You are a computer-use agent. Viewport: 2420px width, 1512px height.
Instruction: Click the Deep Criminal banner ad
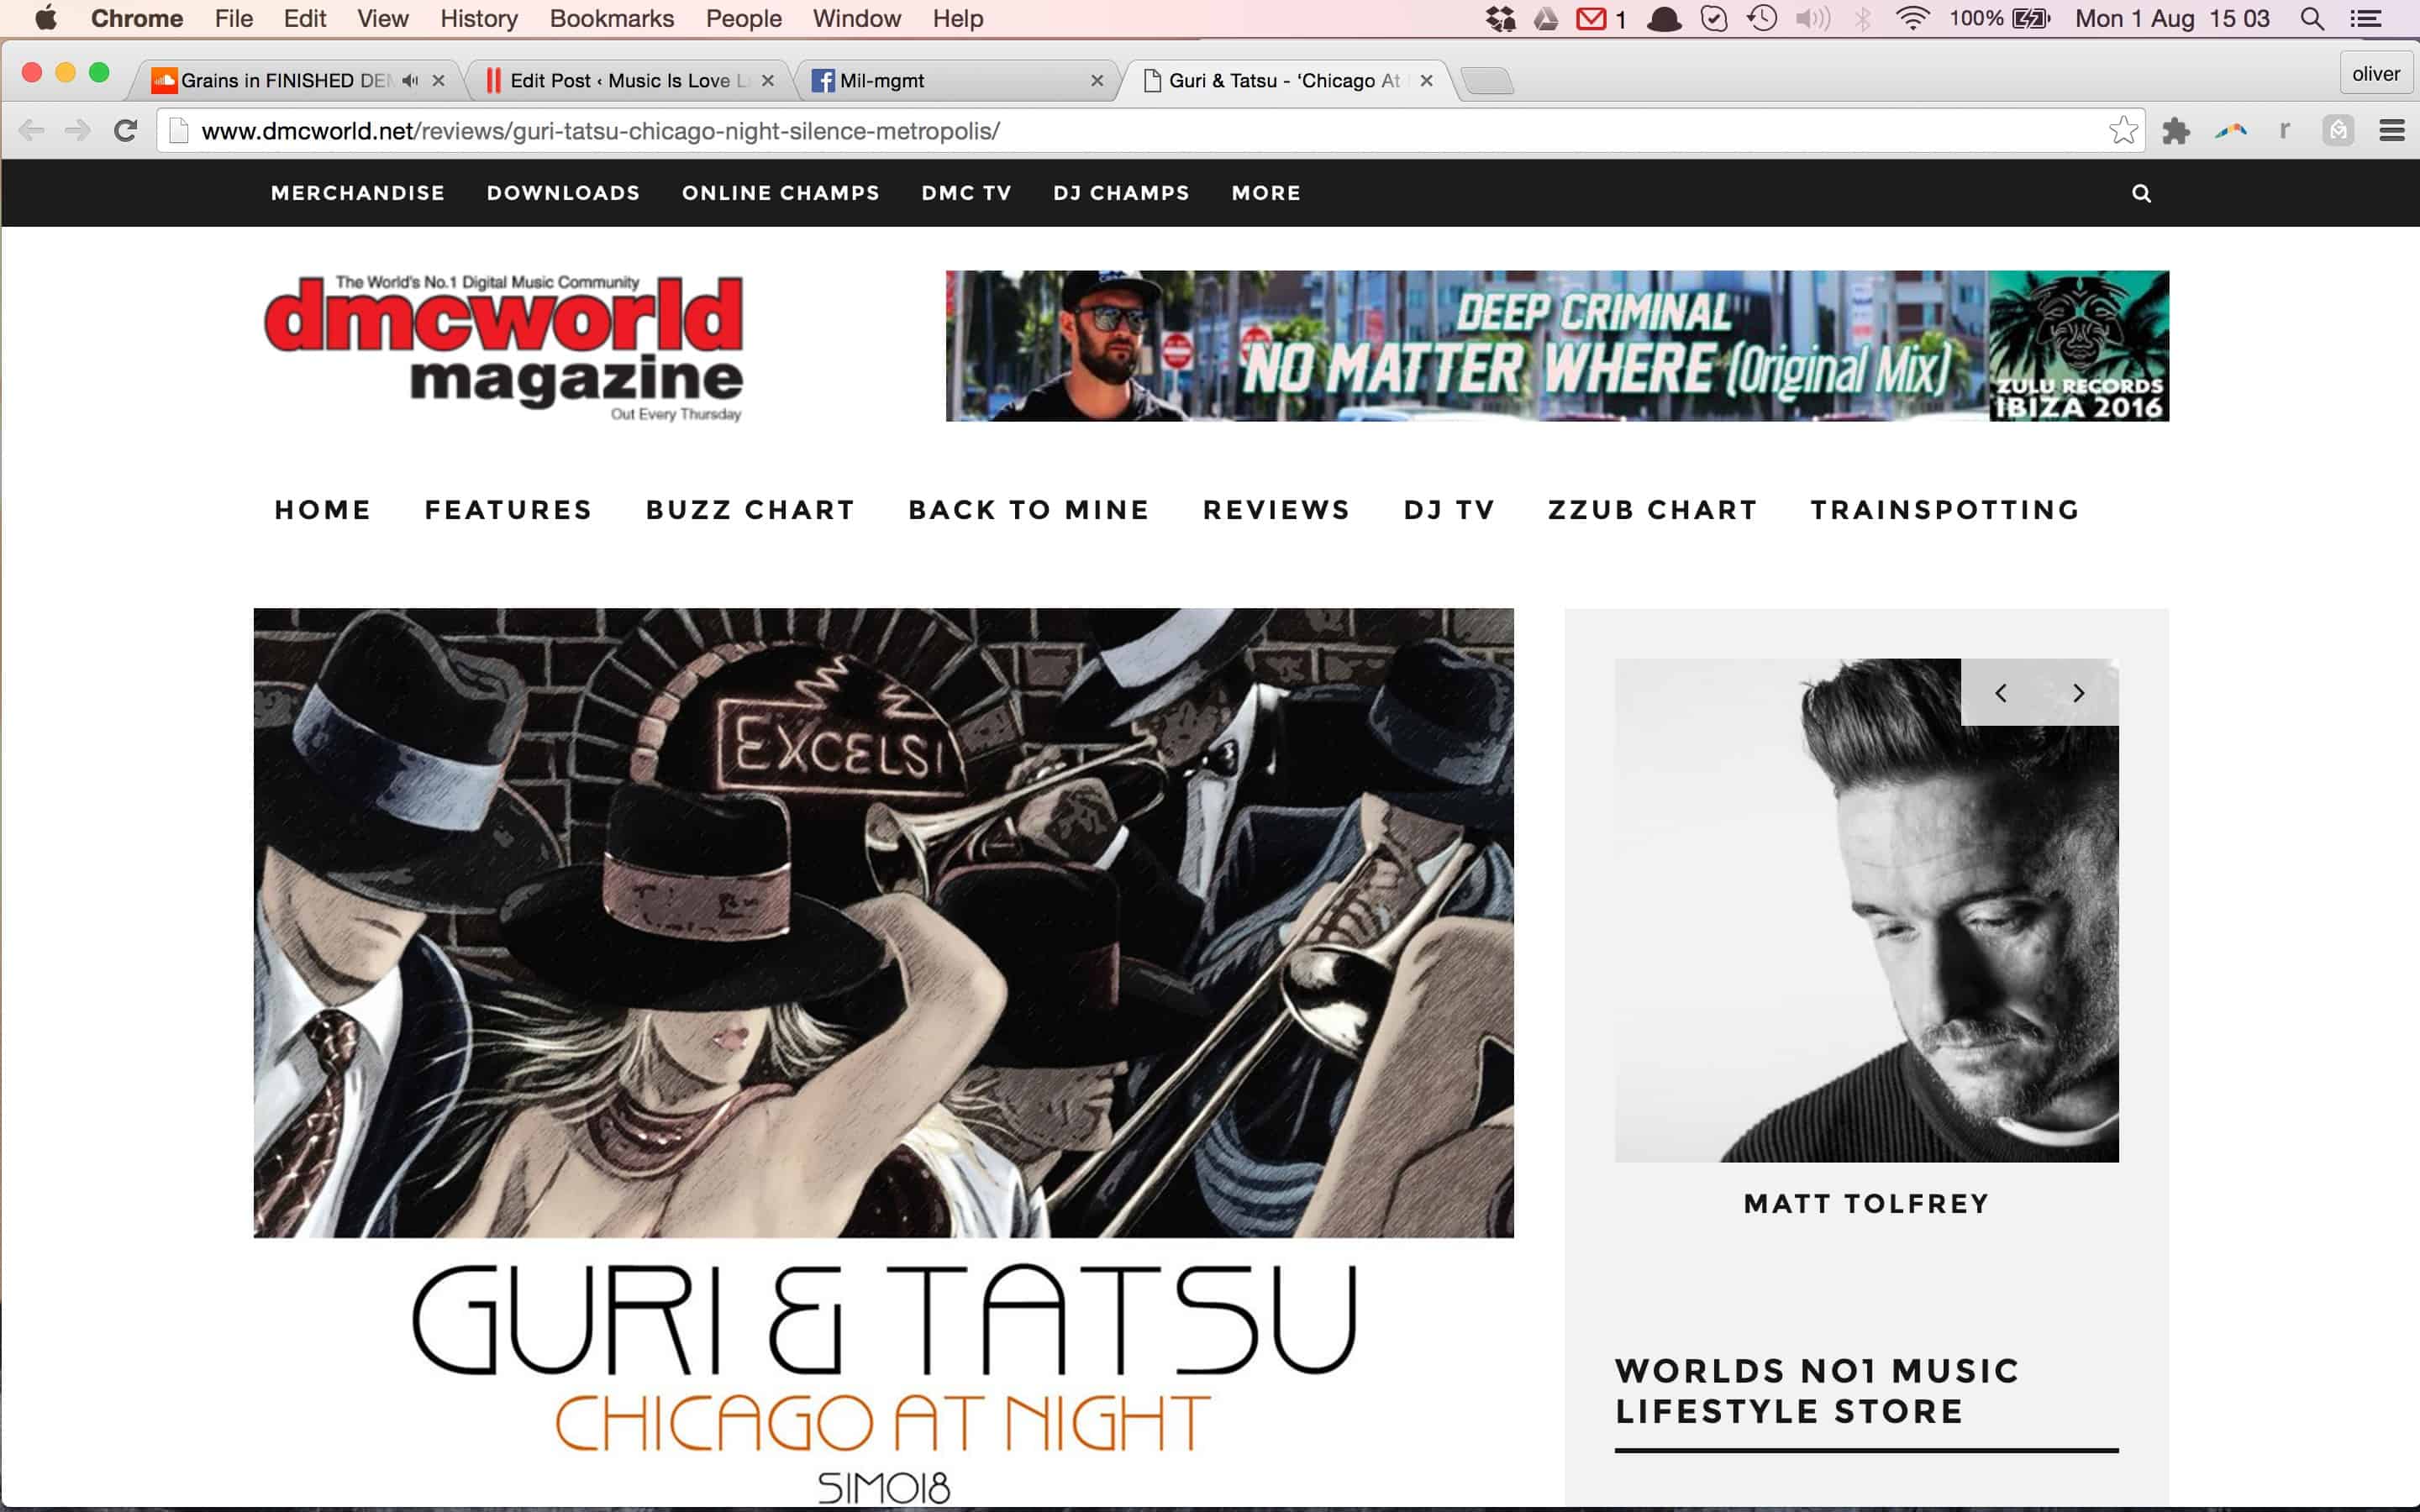[1557, 346]
